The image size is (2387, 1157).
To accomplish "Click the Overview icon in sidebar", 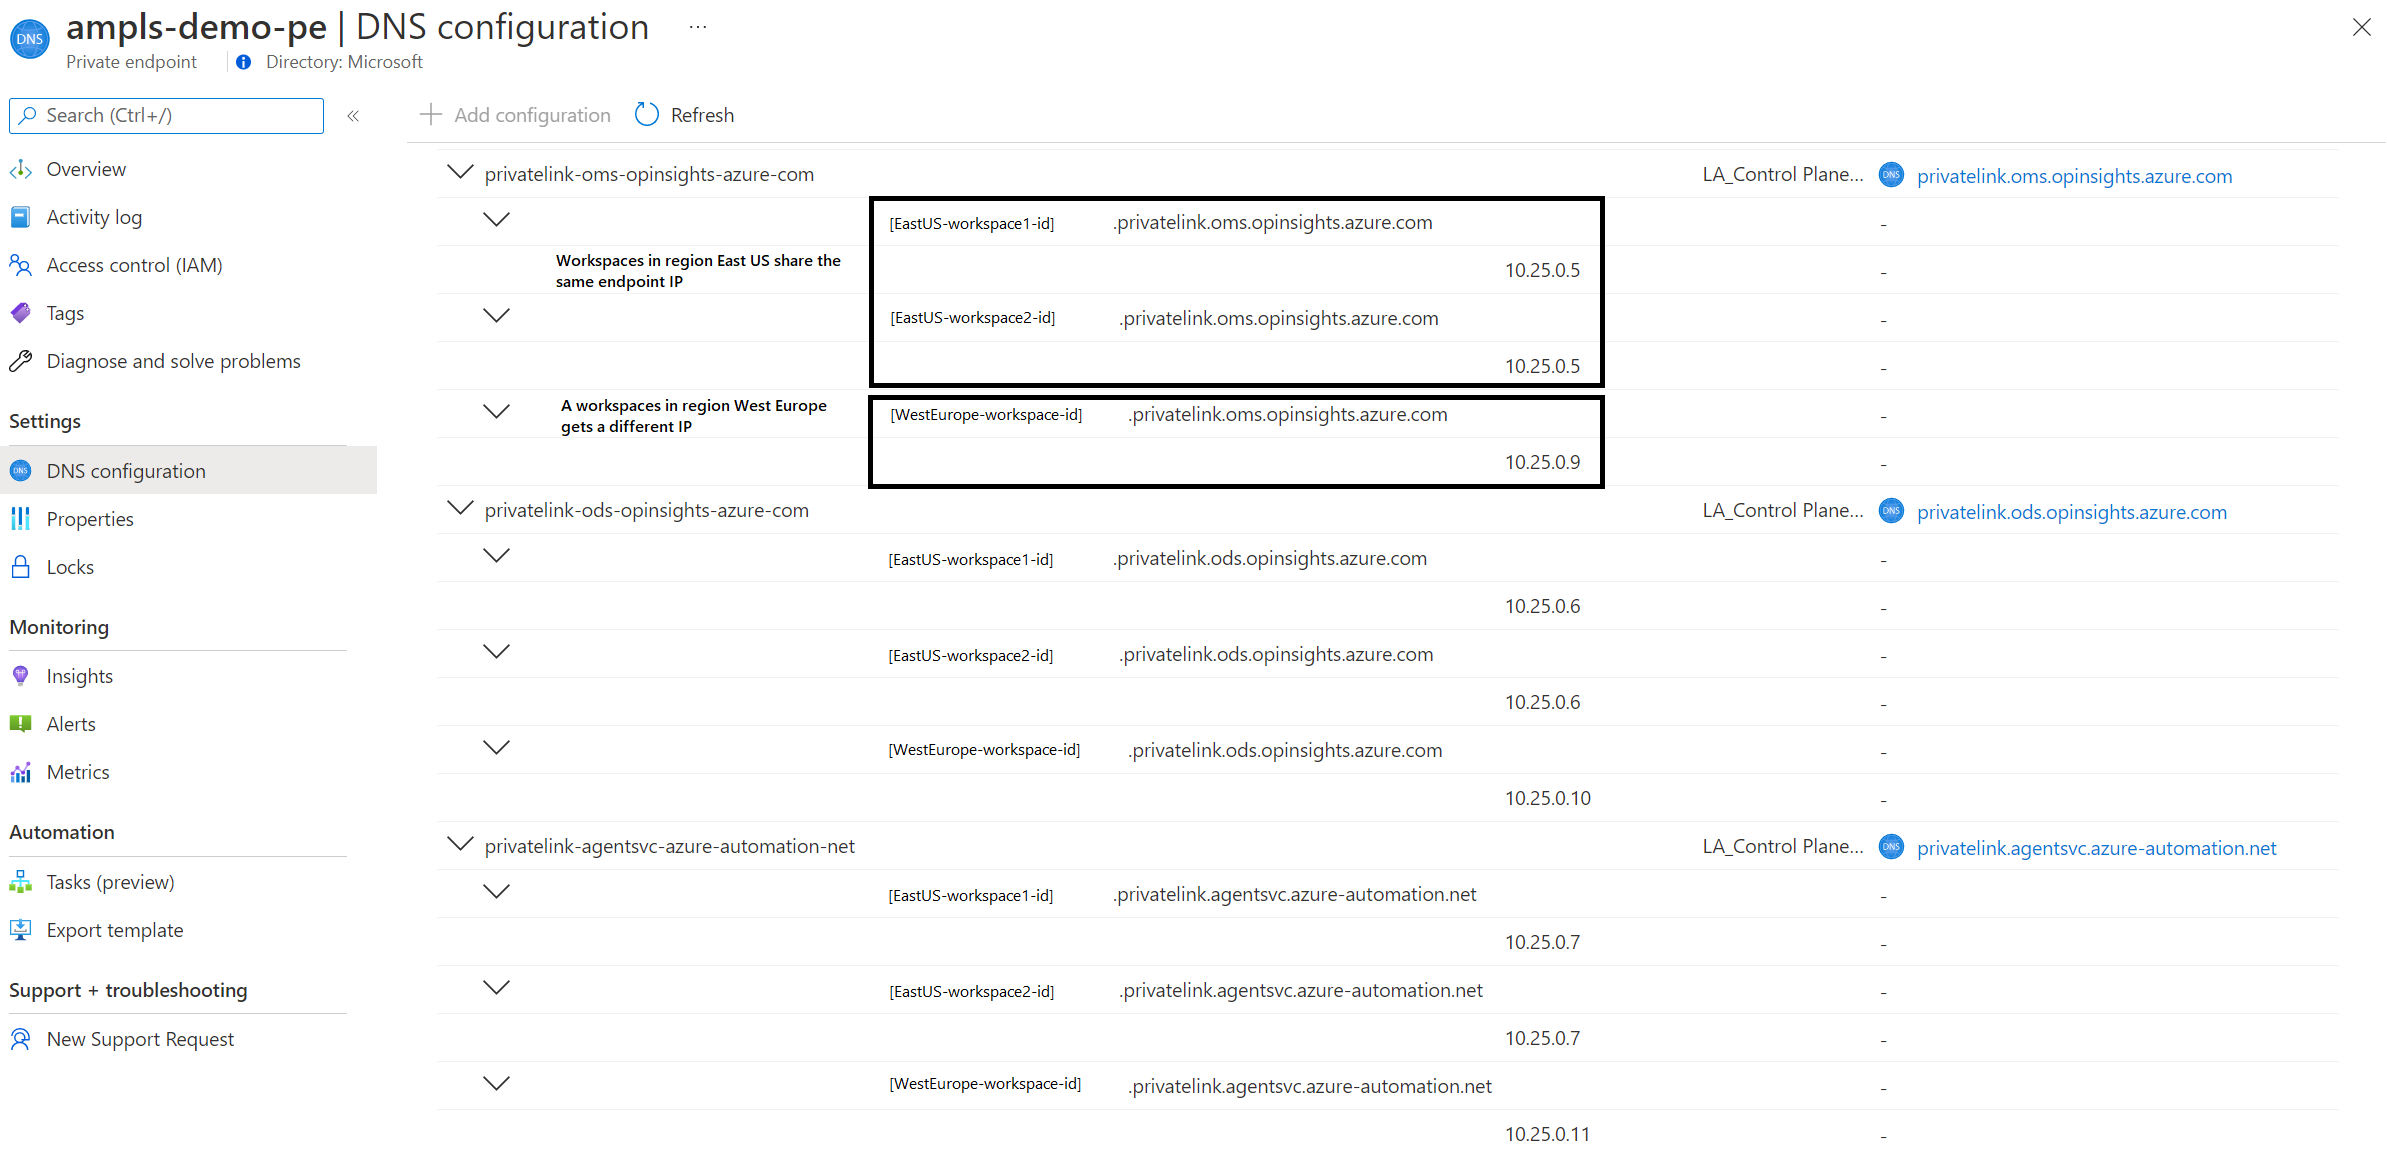I will [20, 170].
